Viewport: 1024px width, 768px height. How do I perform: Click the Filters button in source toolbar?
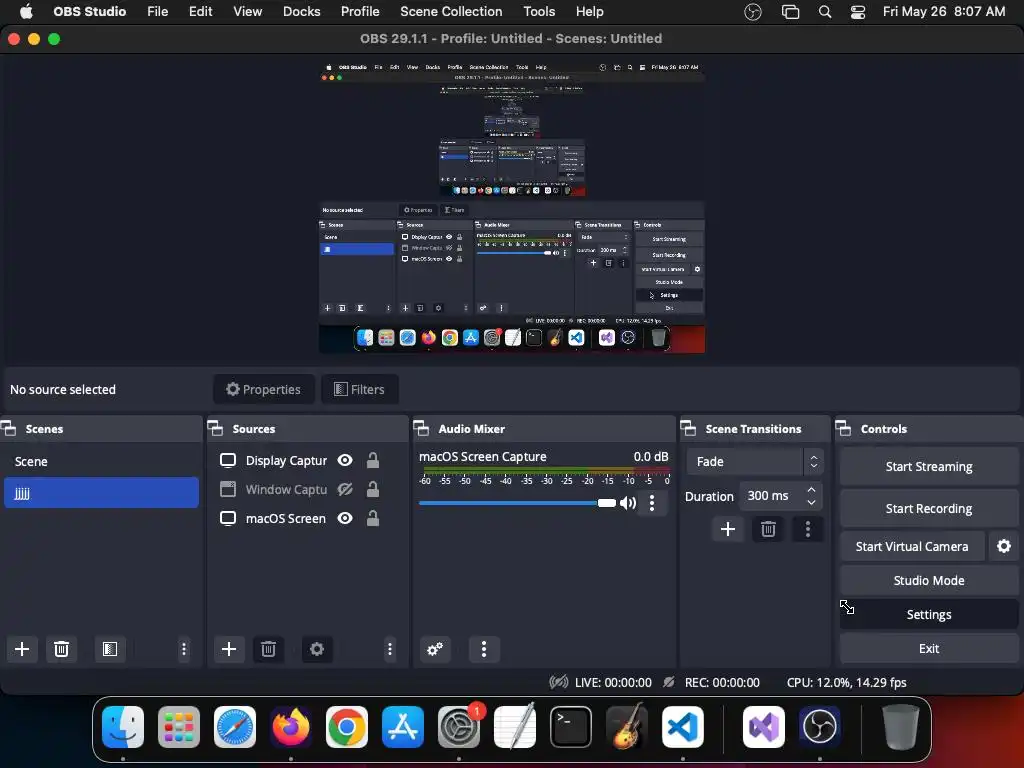tap(359, 389)
